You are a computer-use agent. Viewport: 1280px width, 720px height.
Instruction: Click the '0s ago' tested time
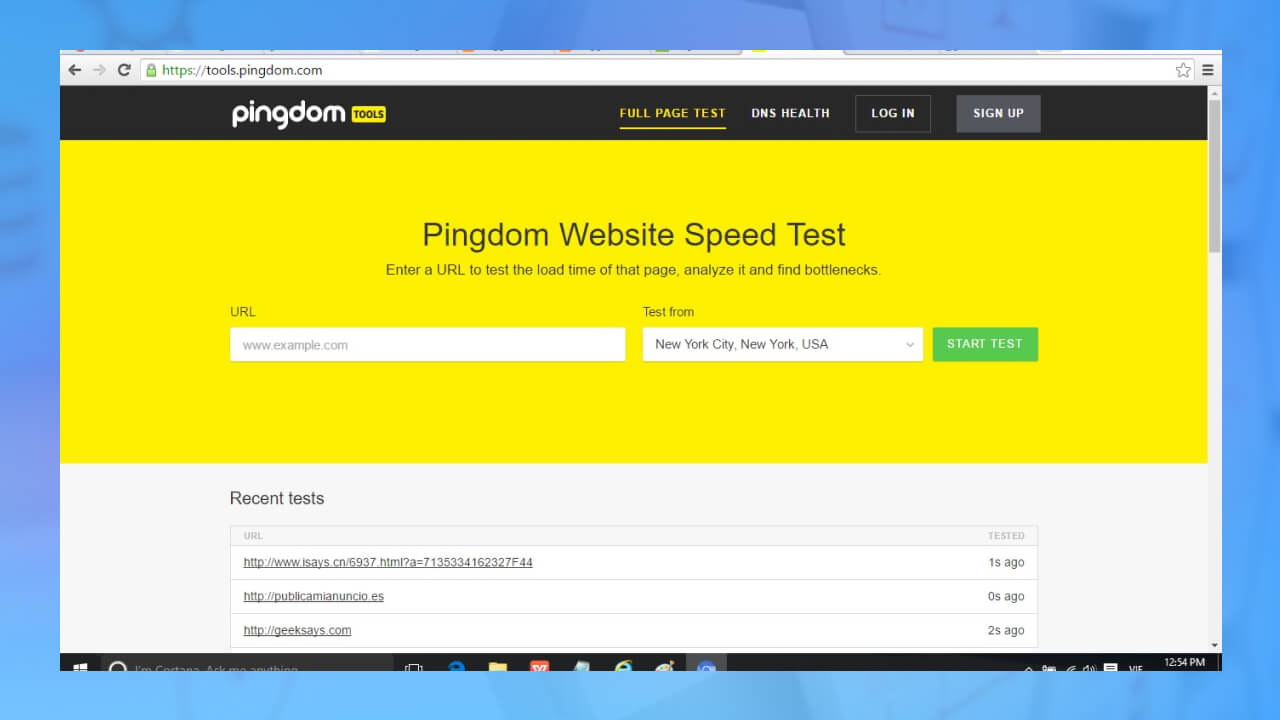click(1006, 597)
